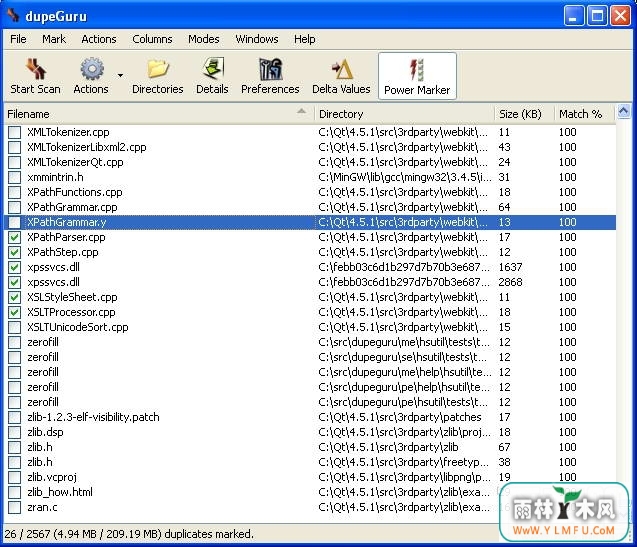Toggle the Power Marker button
This screenshot has width=637, height=547.
417,76
